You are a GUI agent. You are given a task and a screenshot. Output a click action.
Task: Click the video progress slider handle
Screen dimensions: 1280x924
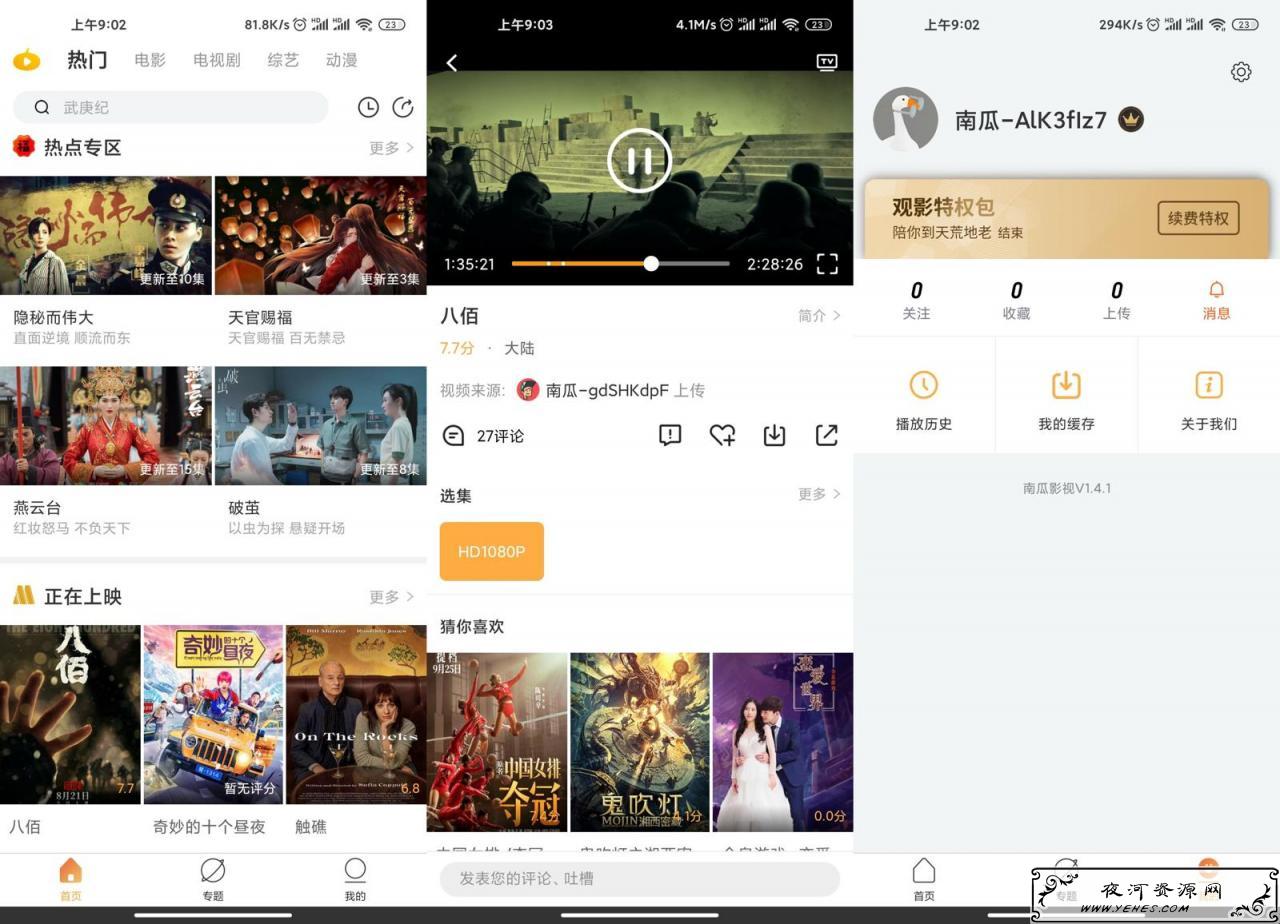(x=651, y=264)
